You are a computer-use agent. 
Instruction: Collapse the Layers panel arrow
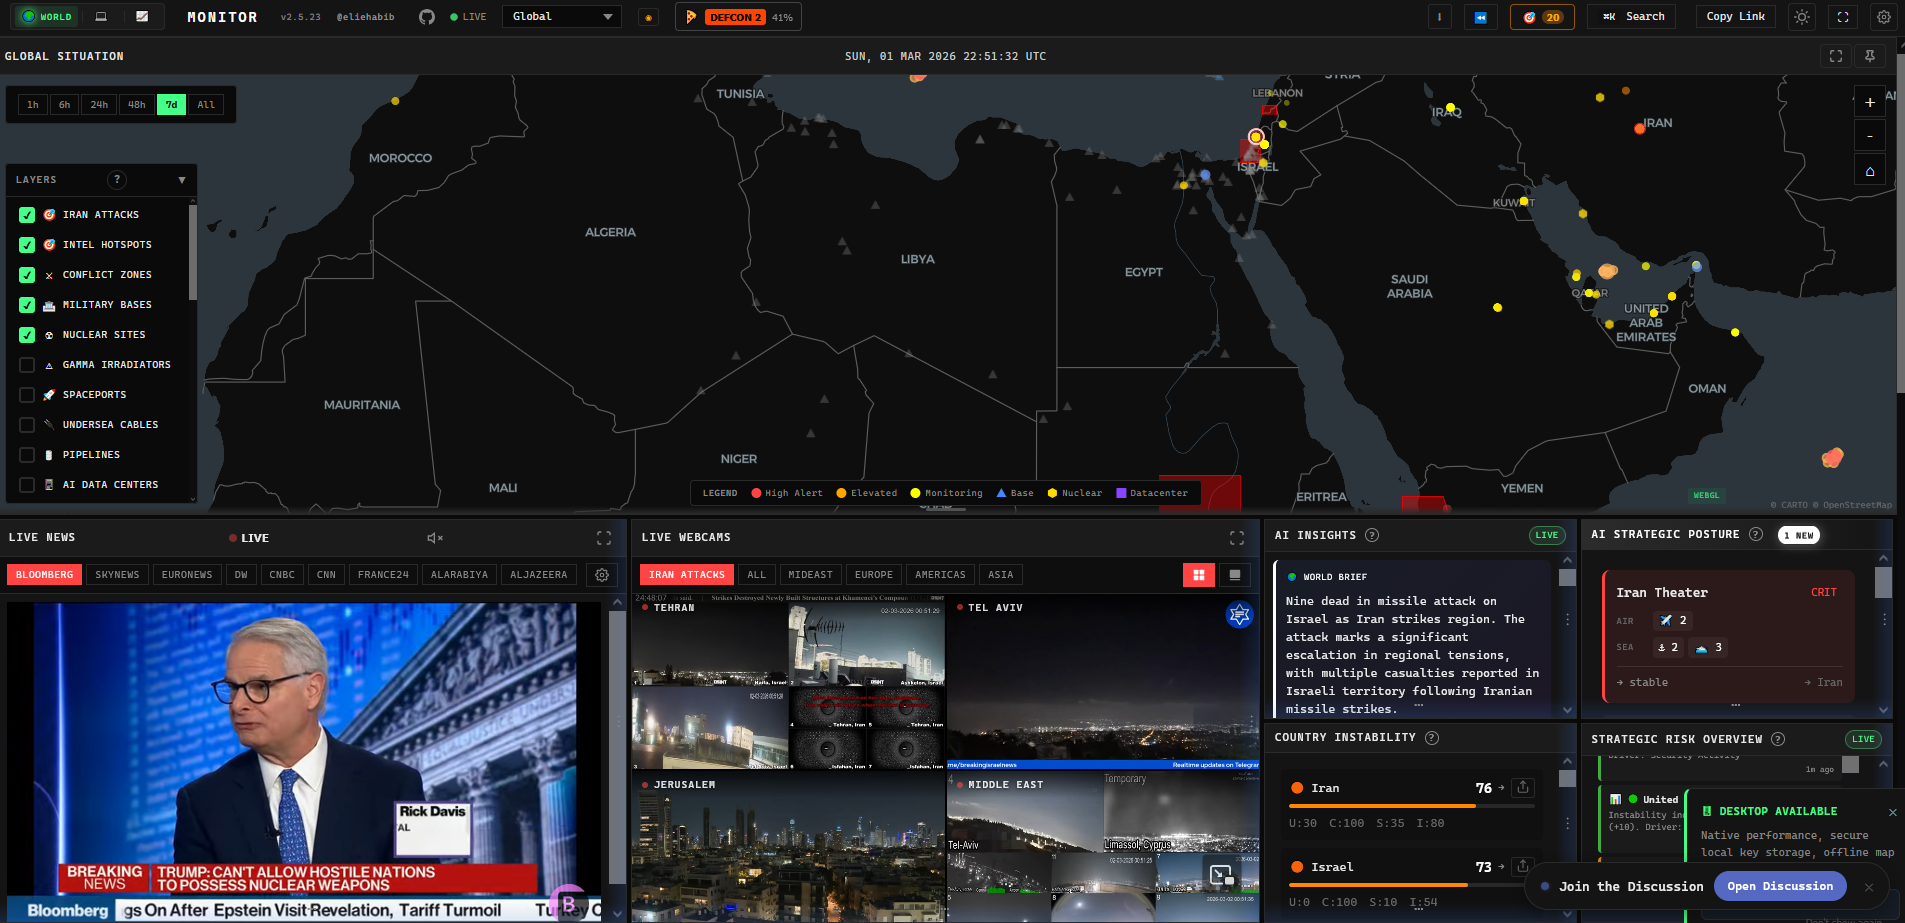[182, 180]
